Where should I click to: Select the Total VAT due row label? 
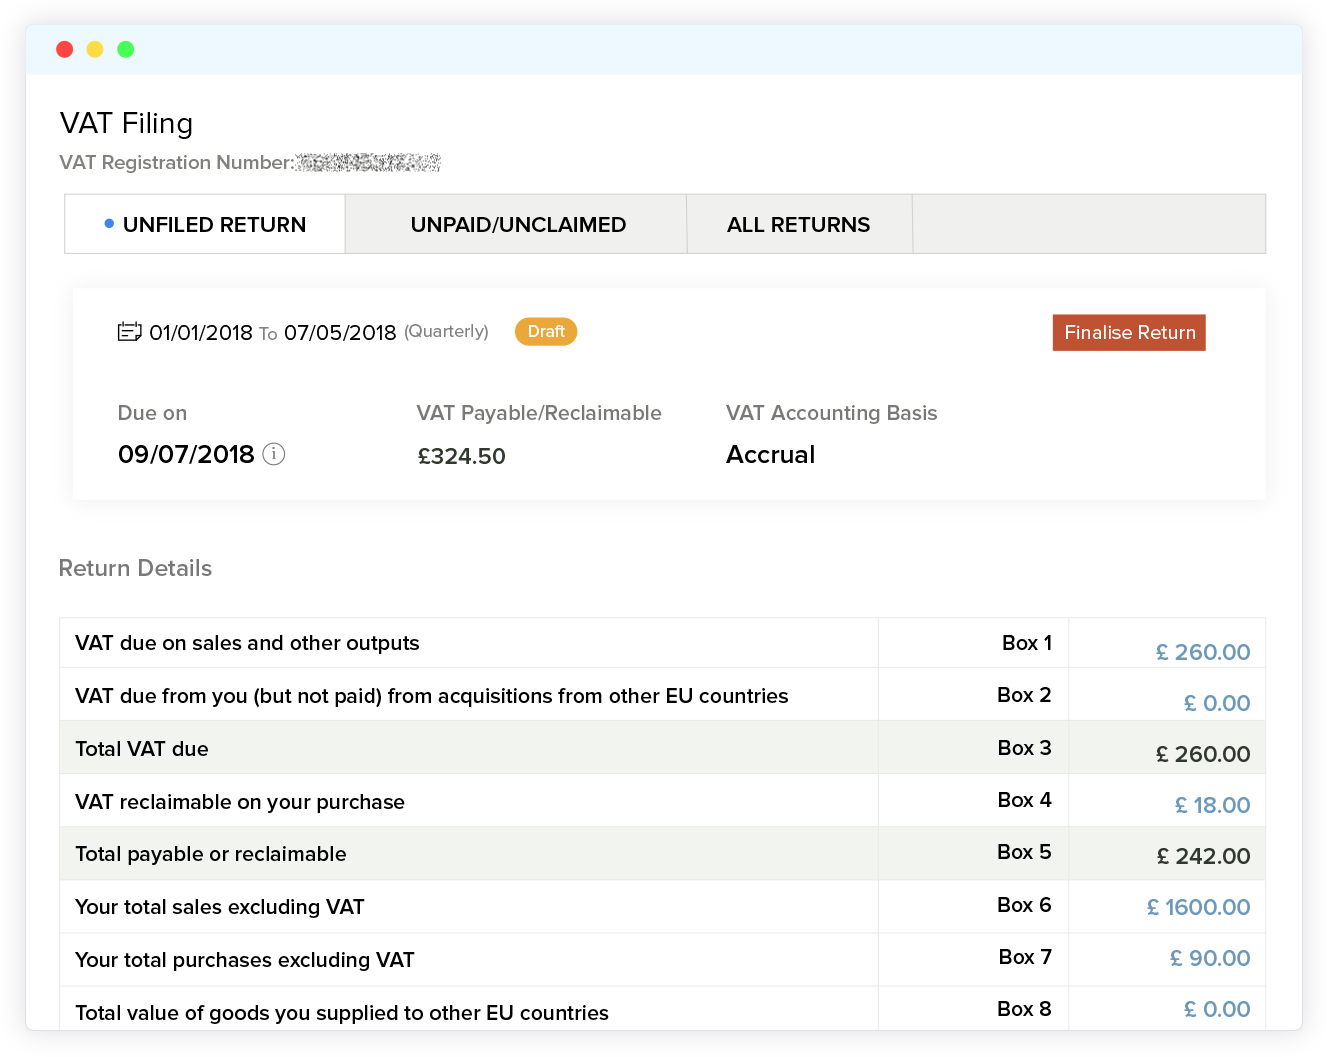click(142, 749)
